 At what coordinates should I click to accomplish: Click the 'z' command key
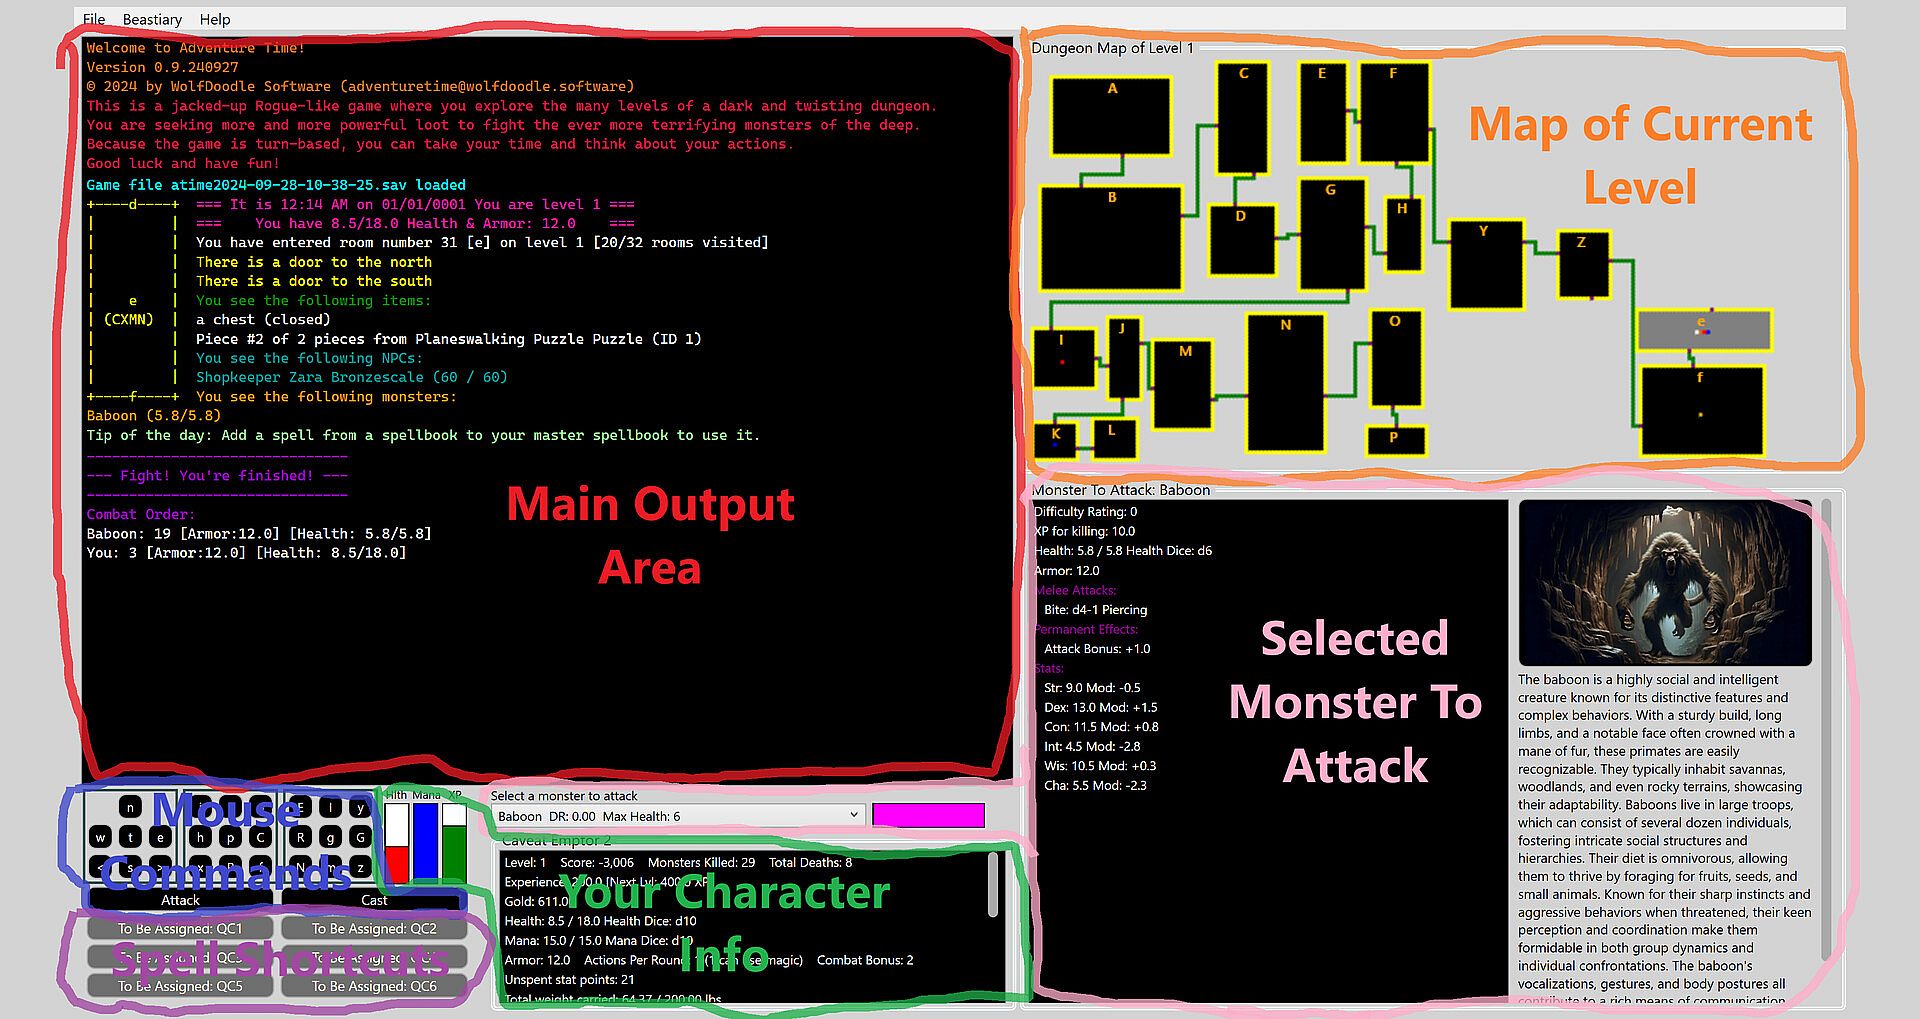coord(360,867)
